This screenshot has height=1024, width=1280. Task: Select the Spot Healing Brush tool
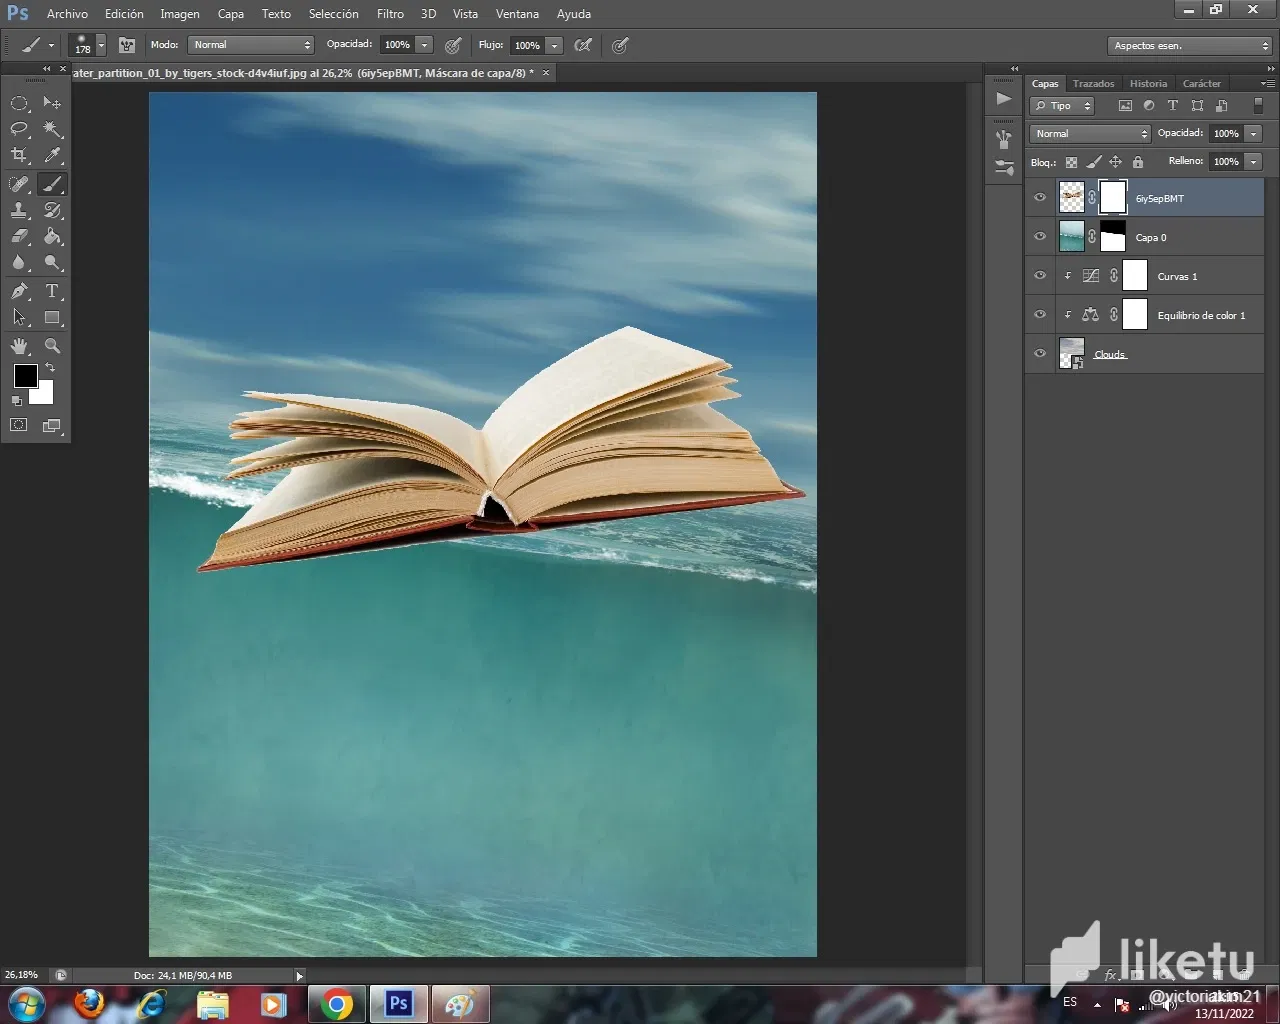pyautogui.click(x=19, y=184)
